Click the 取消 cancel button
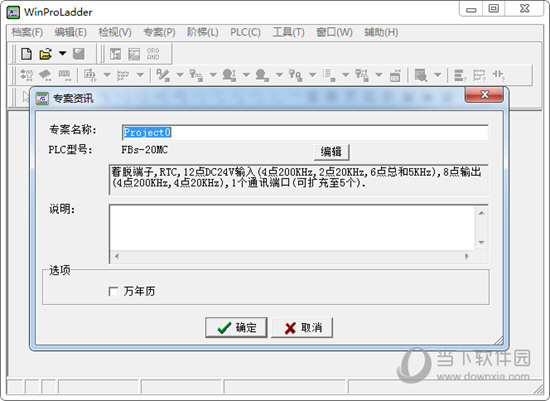This screenshot has height=401, width=550. pos(302,328)
